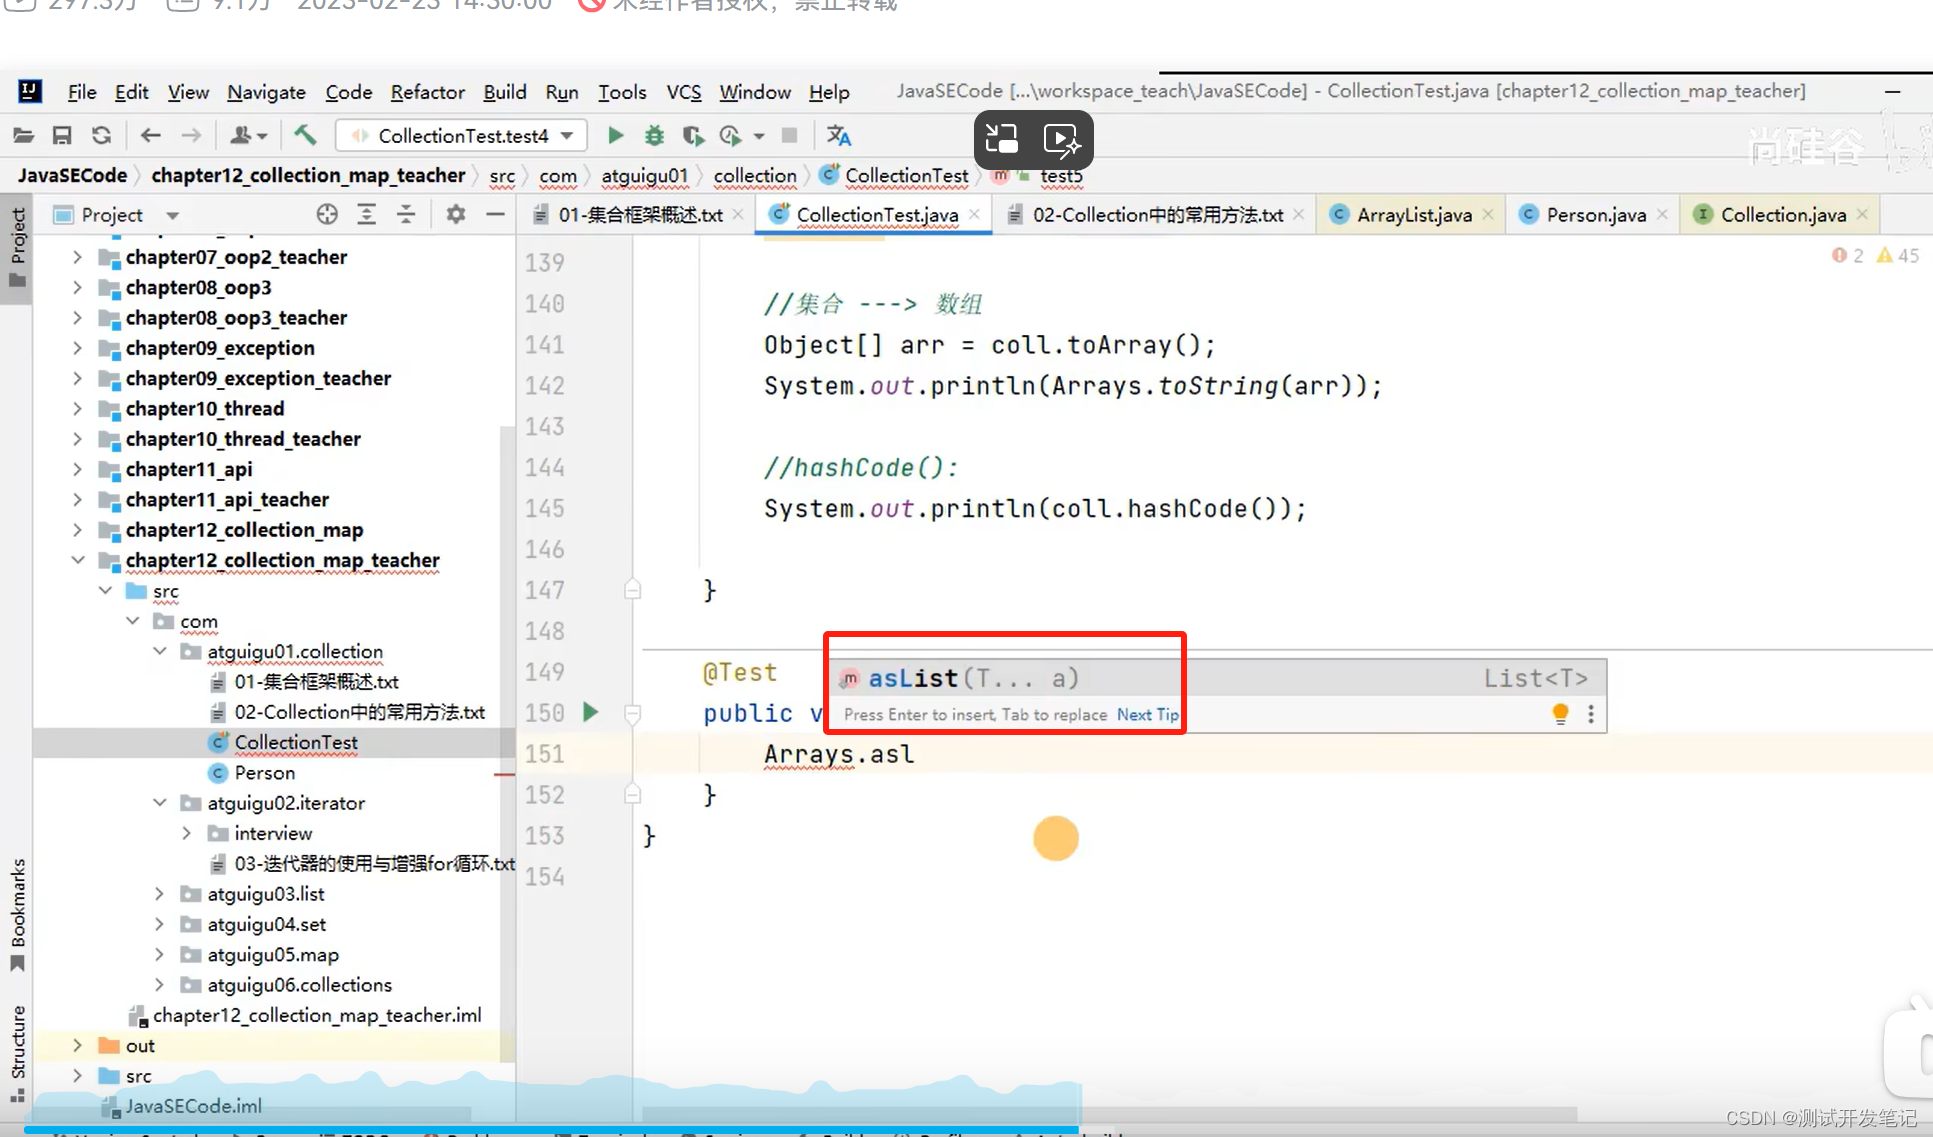Synchronize files with refresh icon
Viewport: 1933px width, 1137px height.
point(101,135)
